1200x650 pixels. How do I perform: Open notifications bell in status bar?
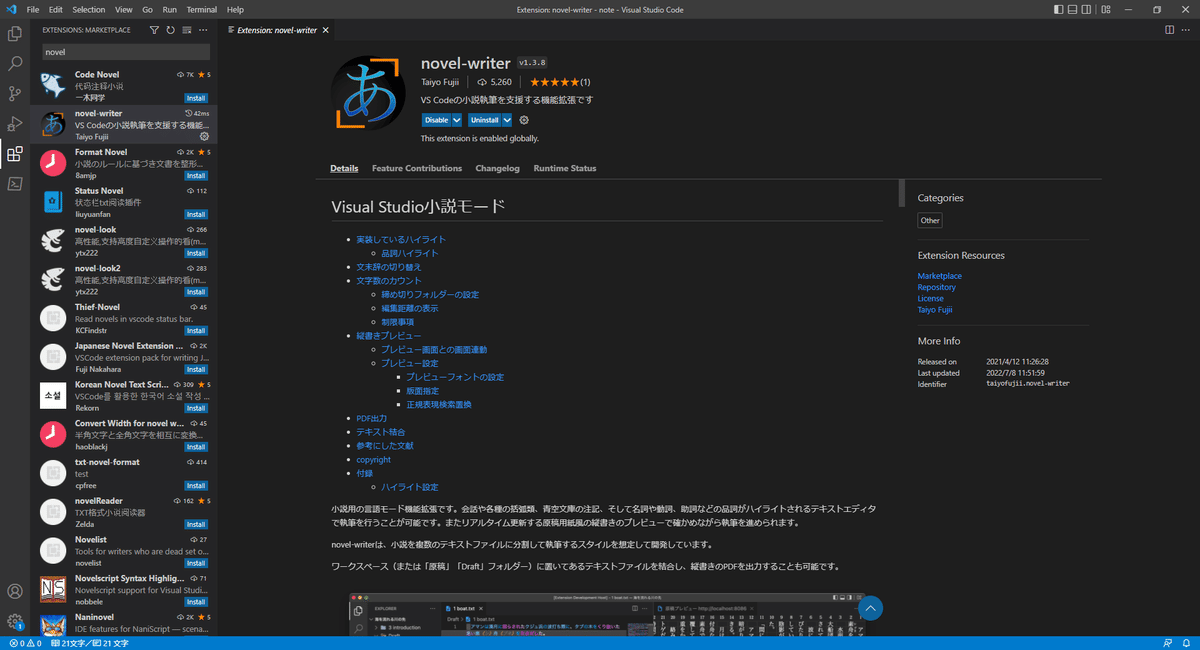click(x=1186, y=643)
